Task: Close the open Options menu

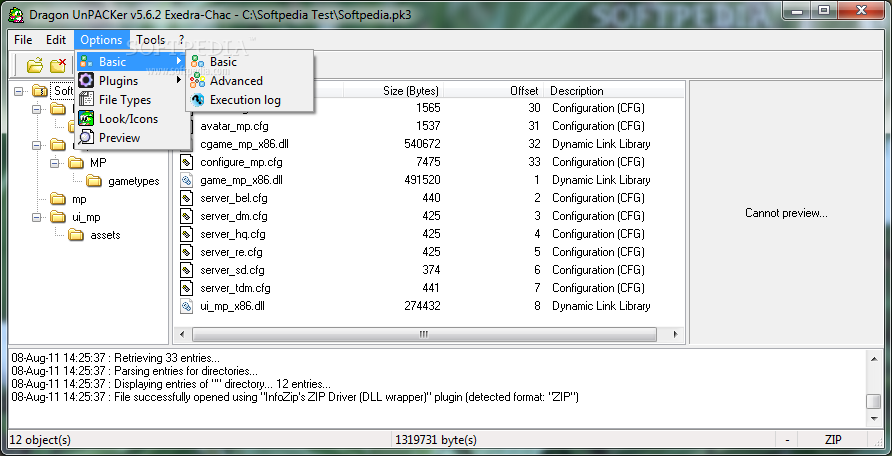Action: coord(101,40)
